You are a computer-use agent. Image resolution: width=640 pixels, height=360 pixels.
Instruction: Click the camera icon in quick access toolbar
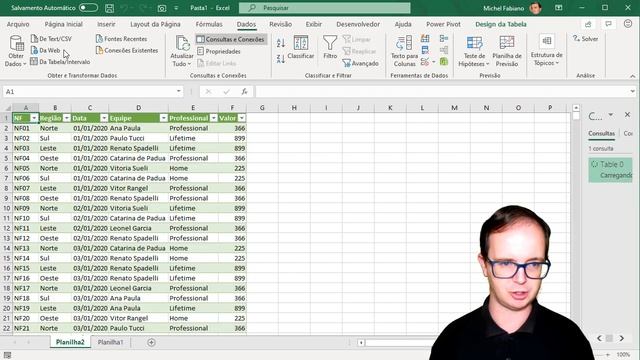click(x=162, y=8)
